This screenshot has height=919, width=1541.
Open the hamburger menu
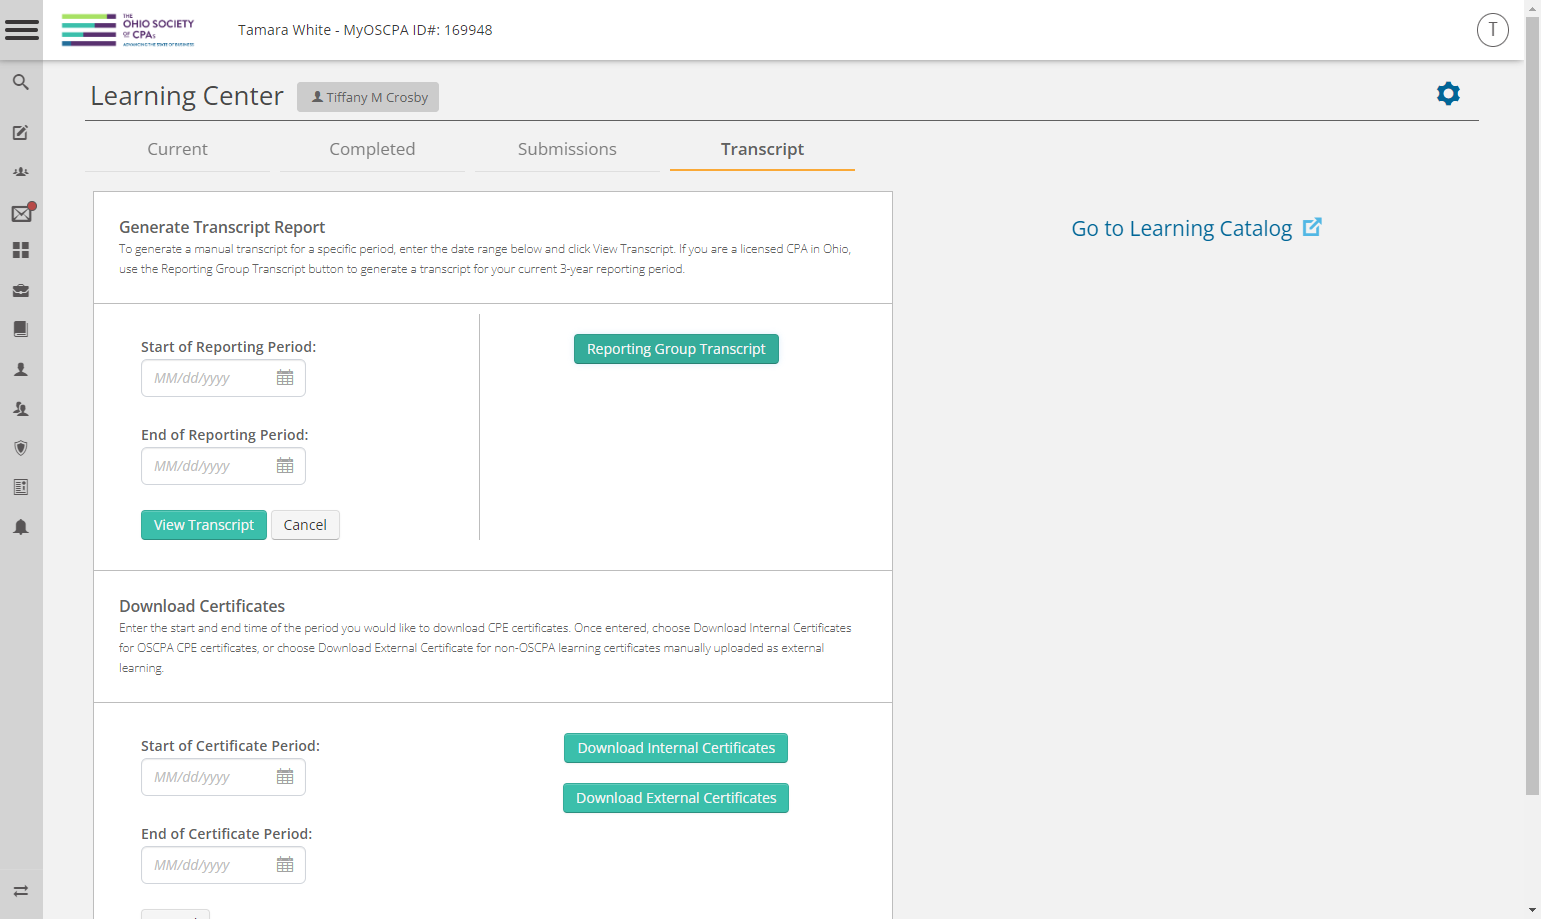[21, 30]
